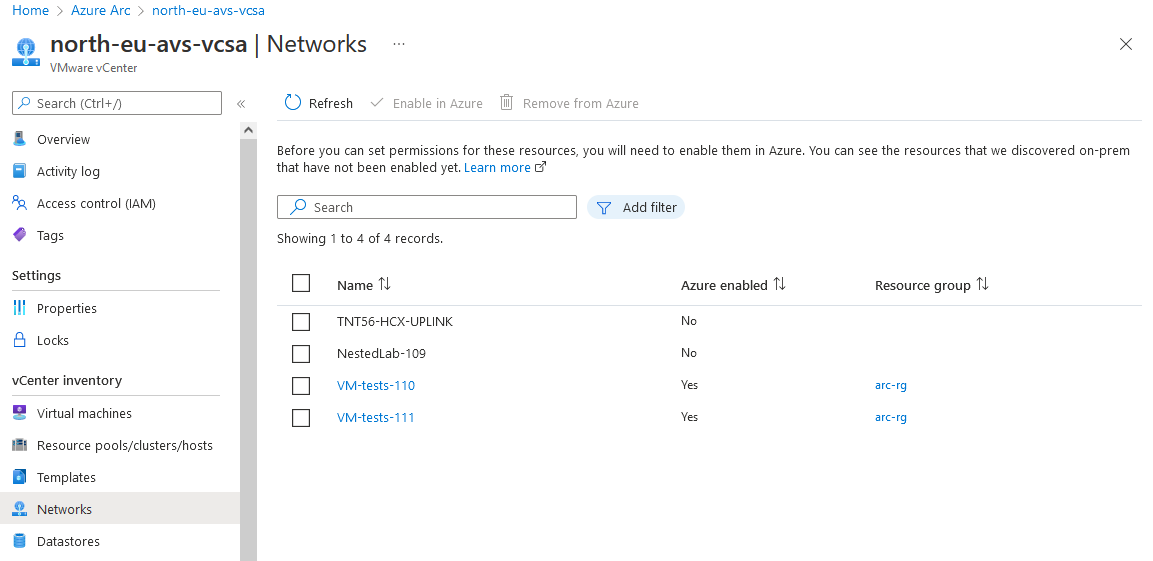Image resolution: width=1153 pixels, height=561 pixels.
Task: Click the Add filter funnel icon
Action: [x=604, y=208]
